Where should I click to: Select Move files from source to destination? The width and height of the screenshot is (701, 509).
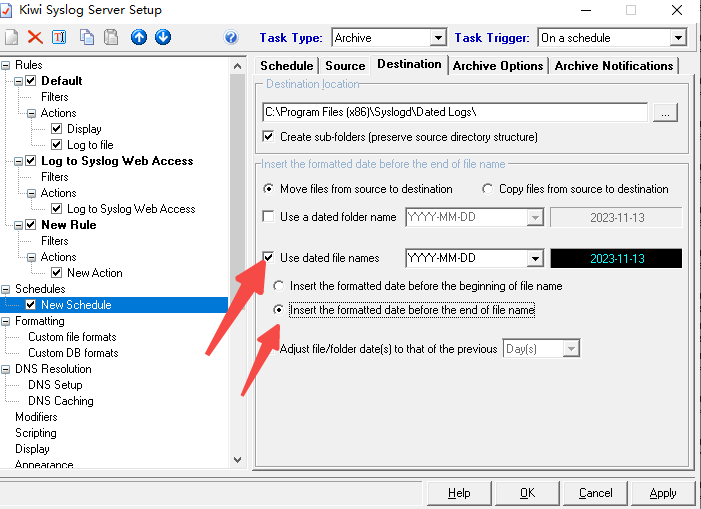click(268, 189)
